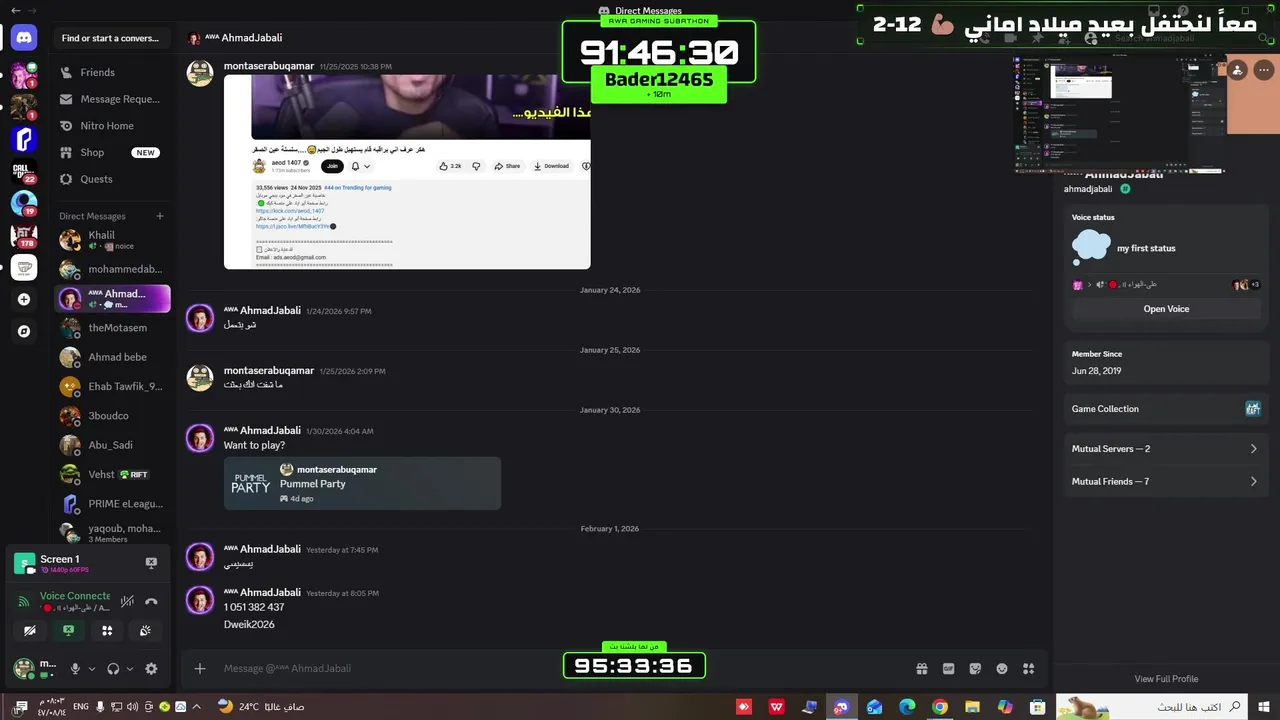
Task: Open Discover servers compass icon
Action: pyautogui.click(x=24, y=331)
